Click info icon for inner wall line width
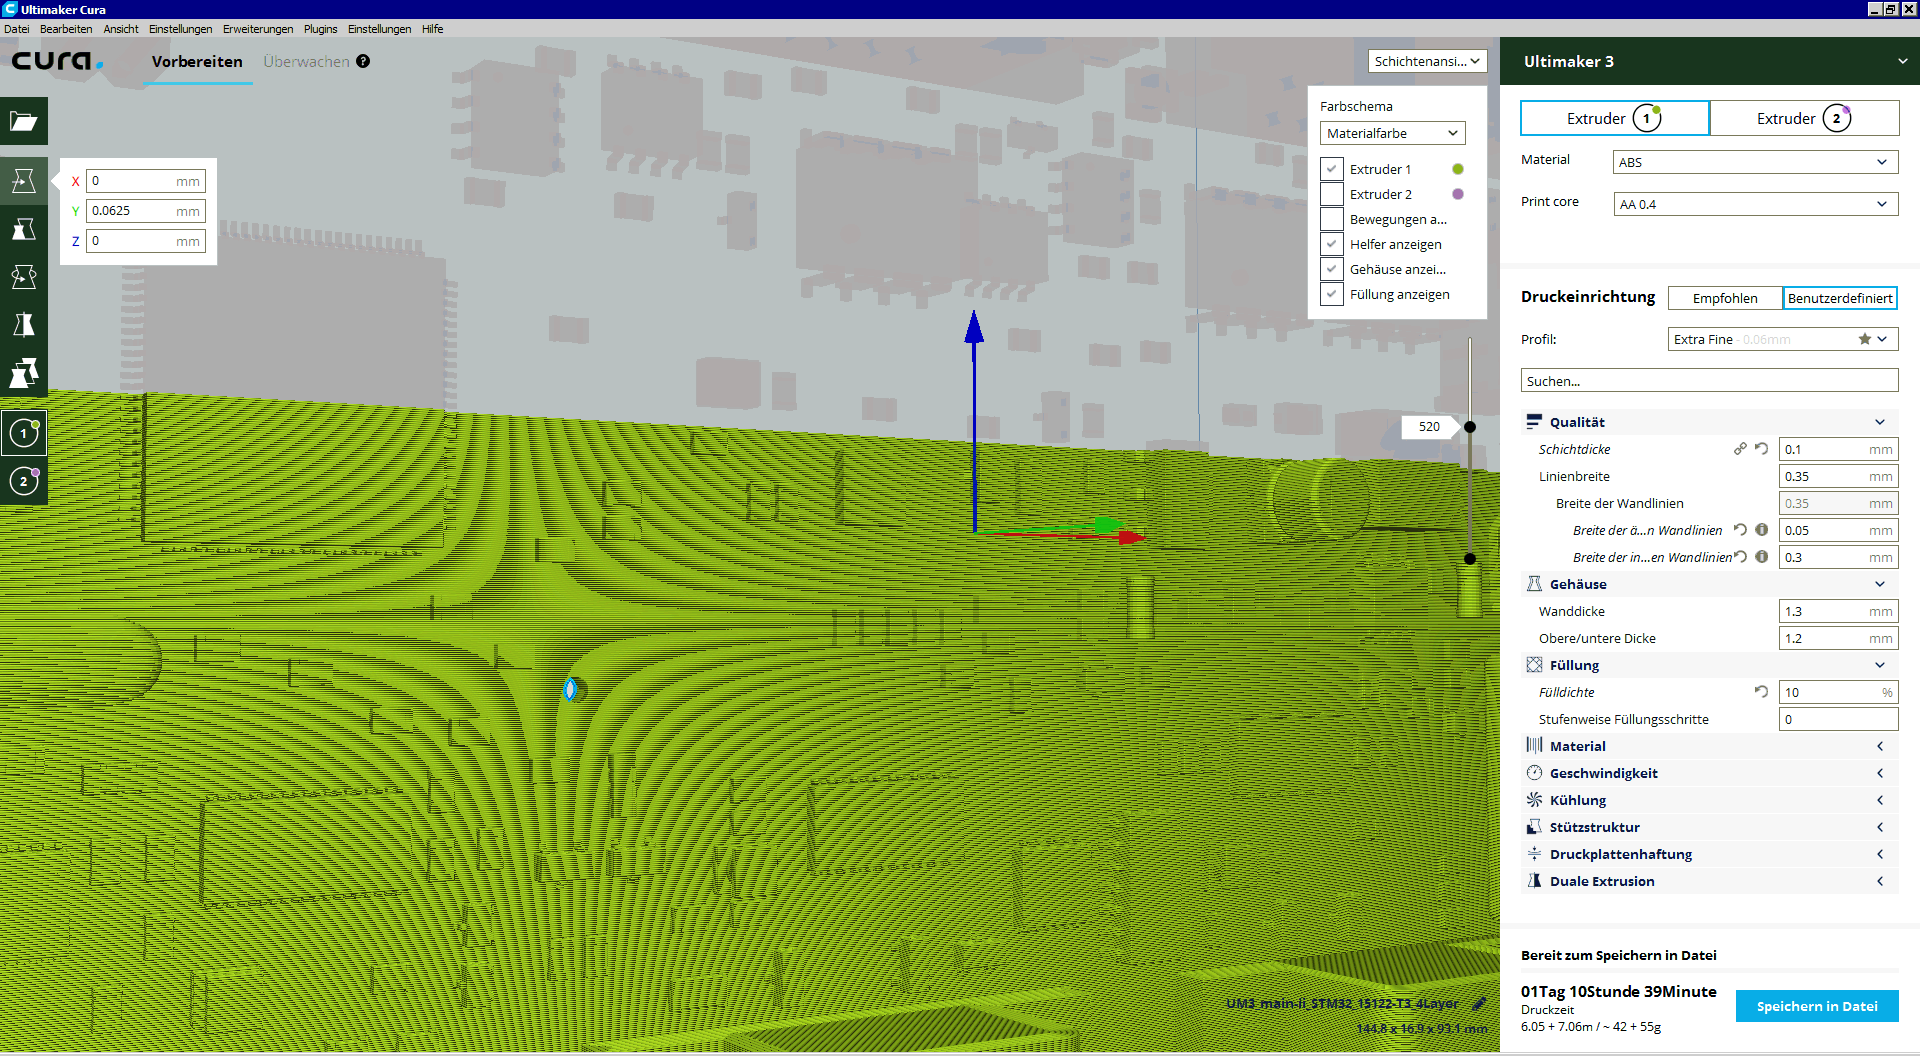Image resolution: width=1920 pixels, height=1056 pixels. tap(1762, 557)
